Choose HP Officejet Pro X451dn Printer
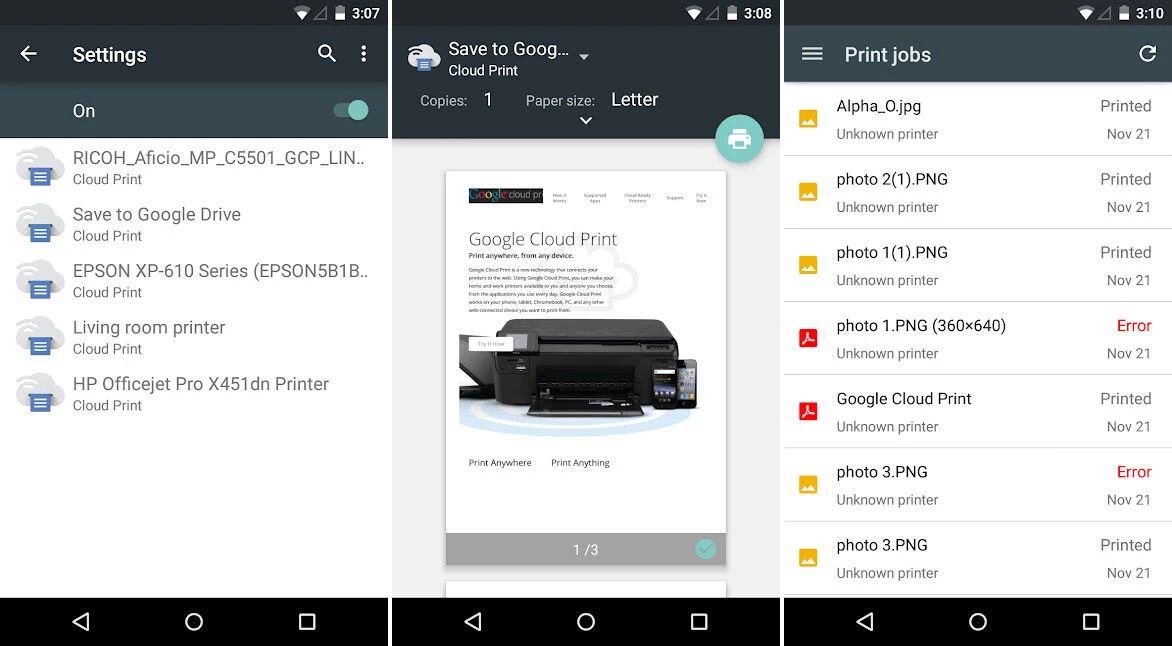The width and height of the screenshot is (1172, 646). [200, 393]
